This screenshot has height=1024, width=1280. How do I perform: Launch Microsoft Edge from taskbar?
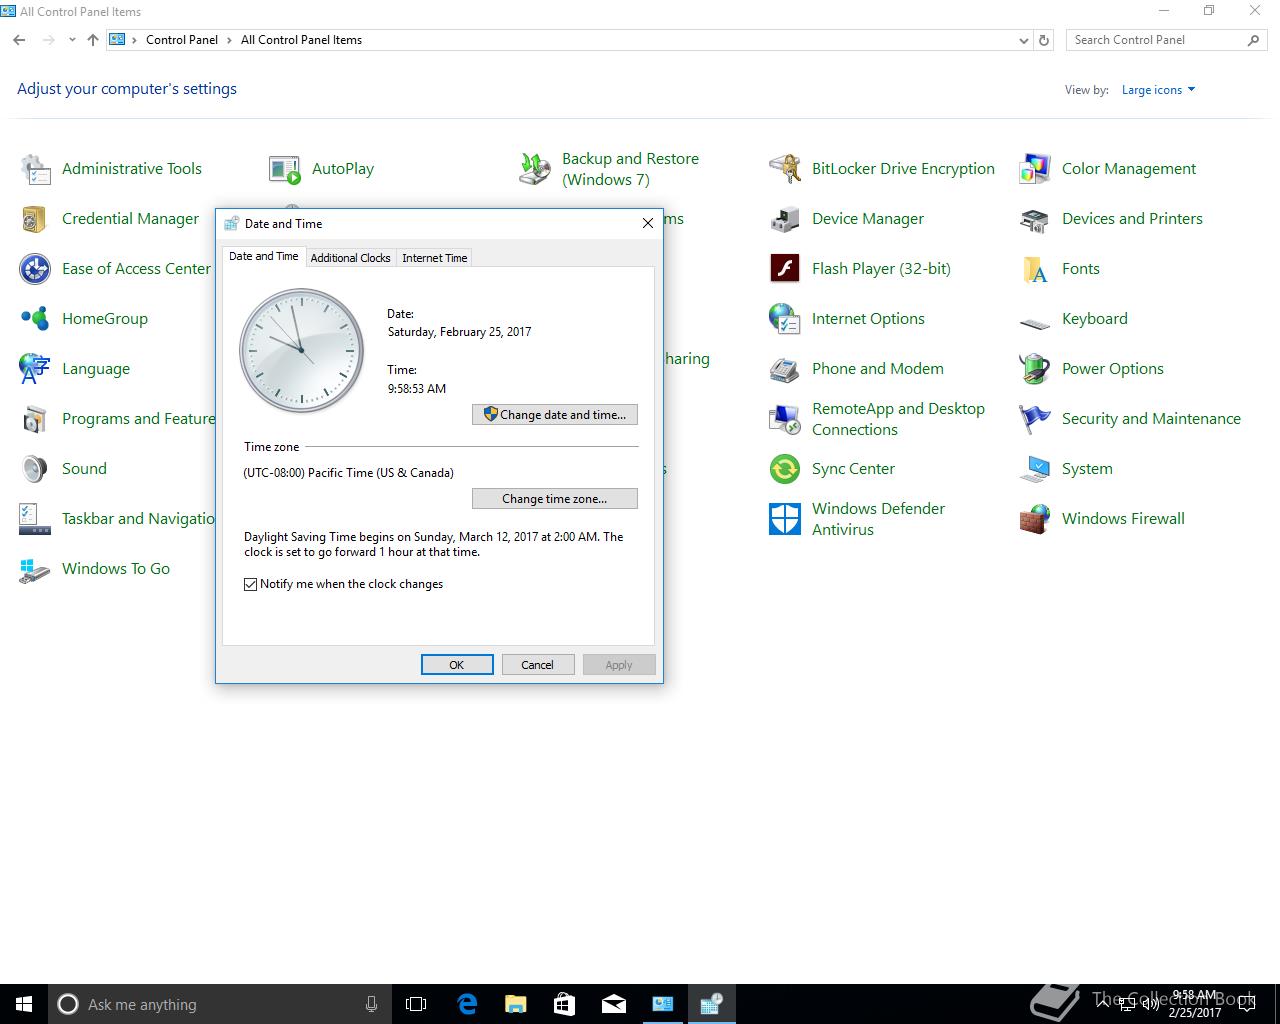click(x=467, y=1004)
